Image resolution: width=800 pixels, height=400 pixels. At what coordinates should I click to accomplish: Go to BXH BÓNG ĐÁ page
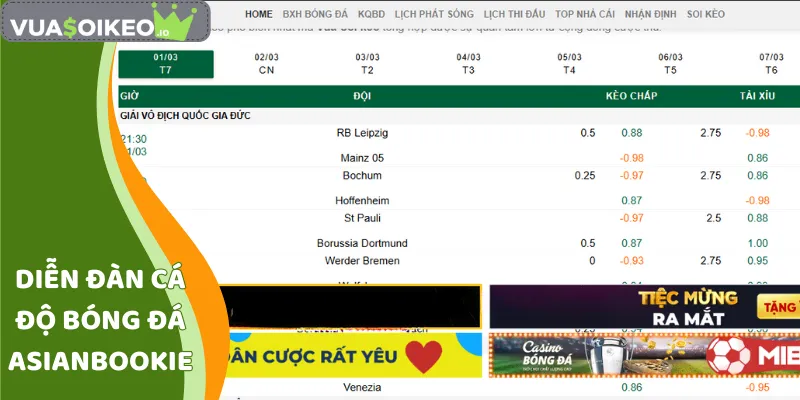314,15
